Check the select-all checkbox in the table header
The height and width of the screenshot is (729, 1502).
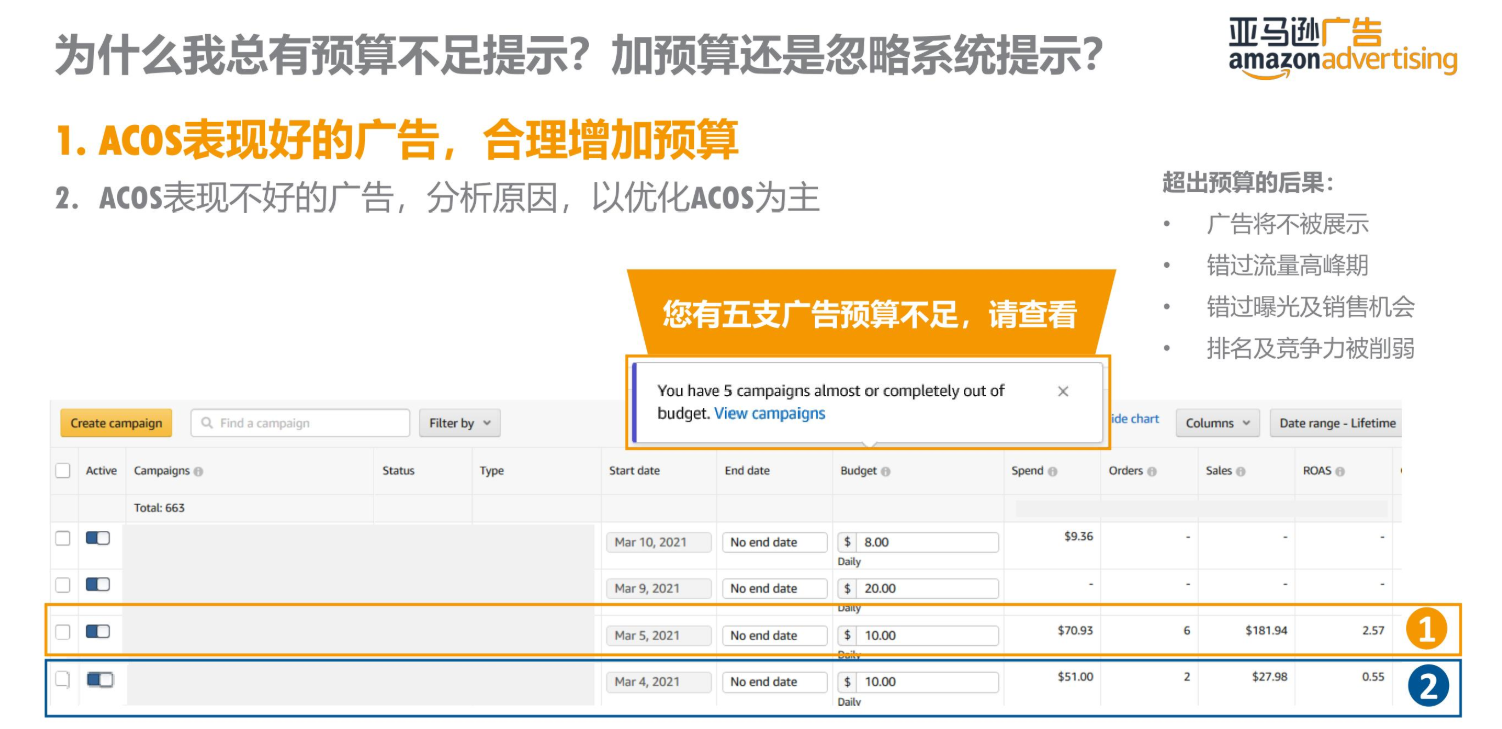tap(62, 470)
